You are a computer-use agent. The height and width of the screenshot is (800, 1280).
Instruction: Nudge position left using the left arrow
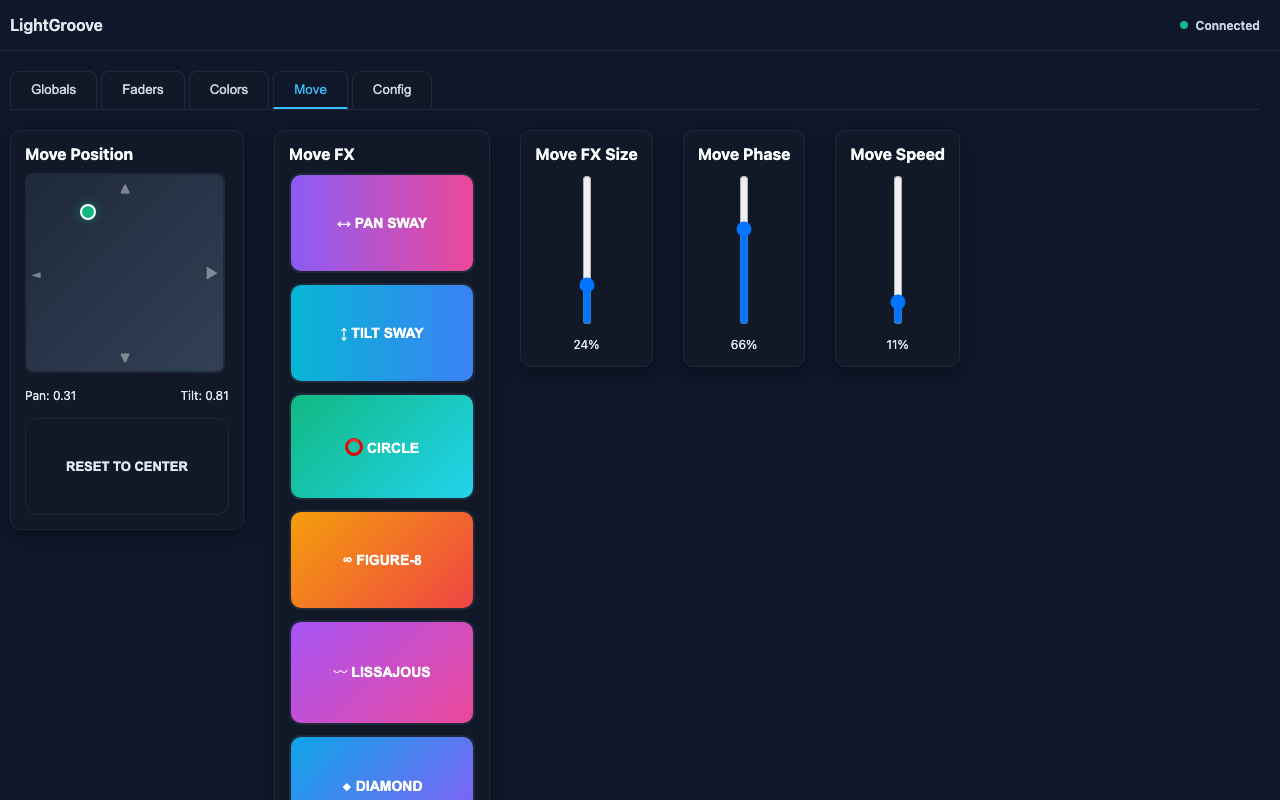click(36, 272)
